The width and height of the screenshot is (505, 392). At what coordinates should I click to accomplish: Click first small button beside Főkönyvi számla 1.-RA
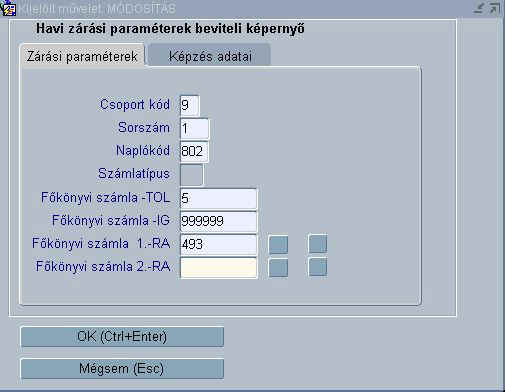point(278,244)
